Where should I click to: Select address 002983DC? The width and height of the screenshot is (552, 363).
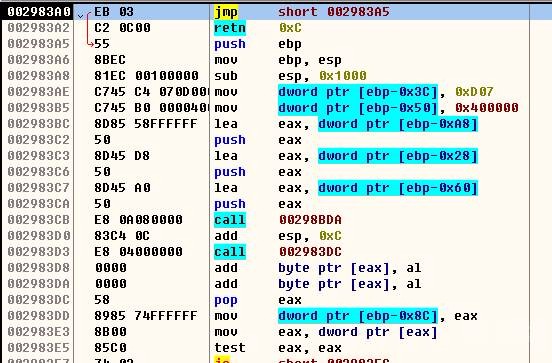(39, 300)
